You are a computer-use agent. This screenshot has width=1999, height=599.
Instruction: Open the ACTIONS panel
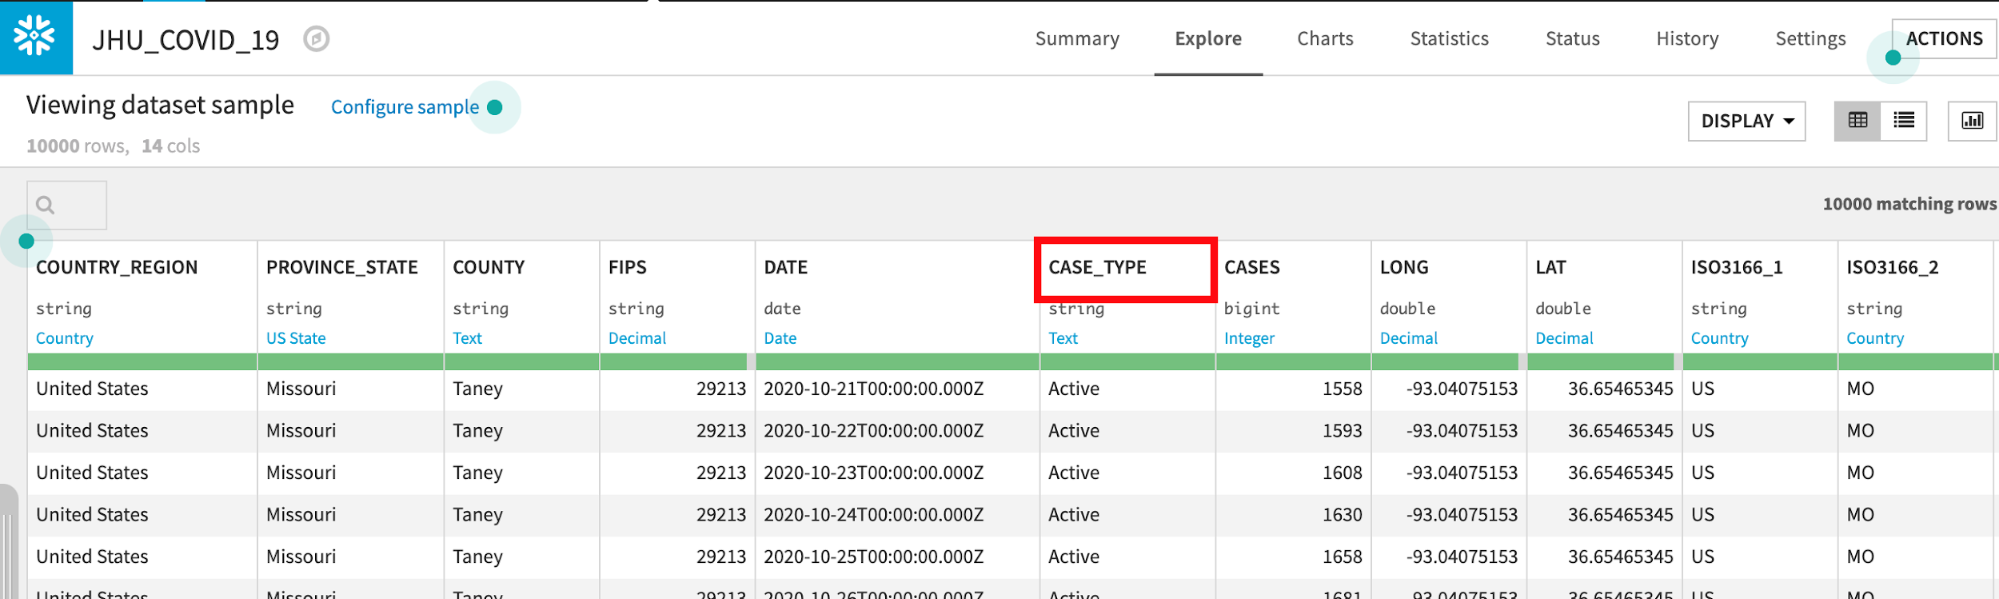point(1943,39)
